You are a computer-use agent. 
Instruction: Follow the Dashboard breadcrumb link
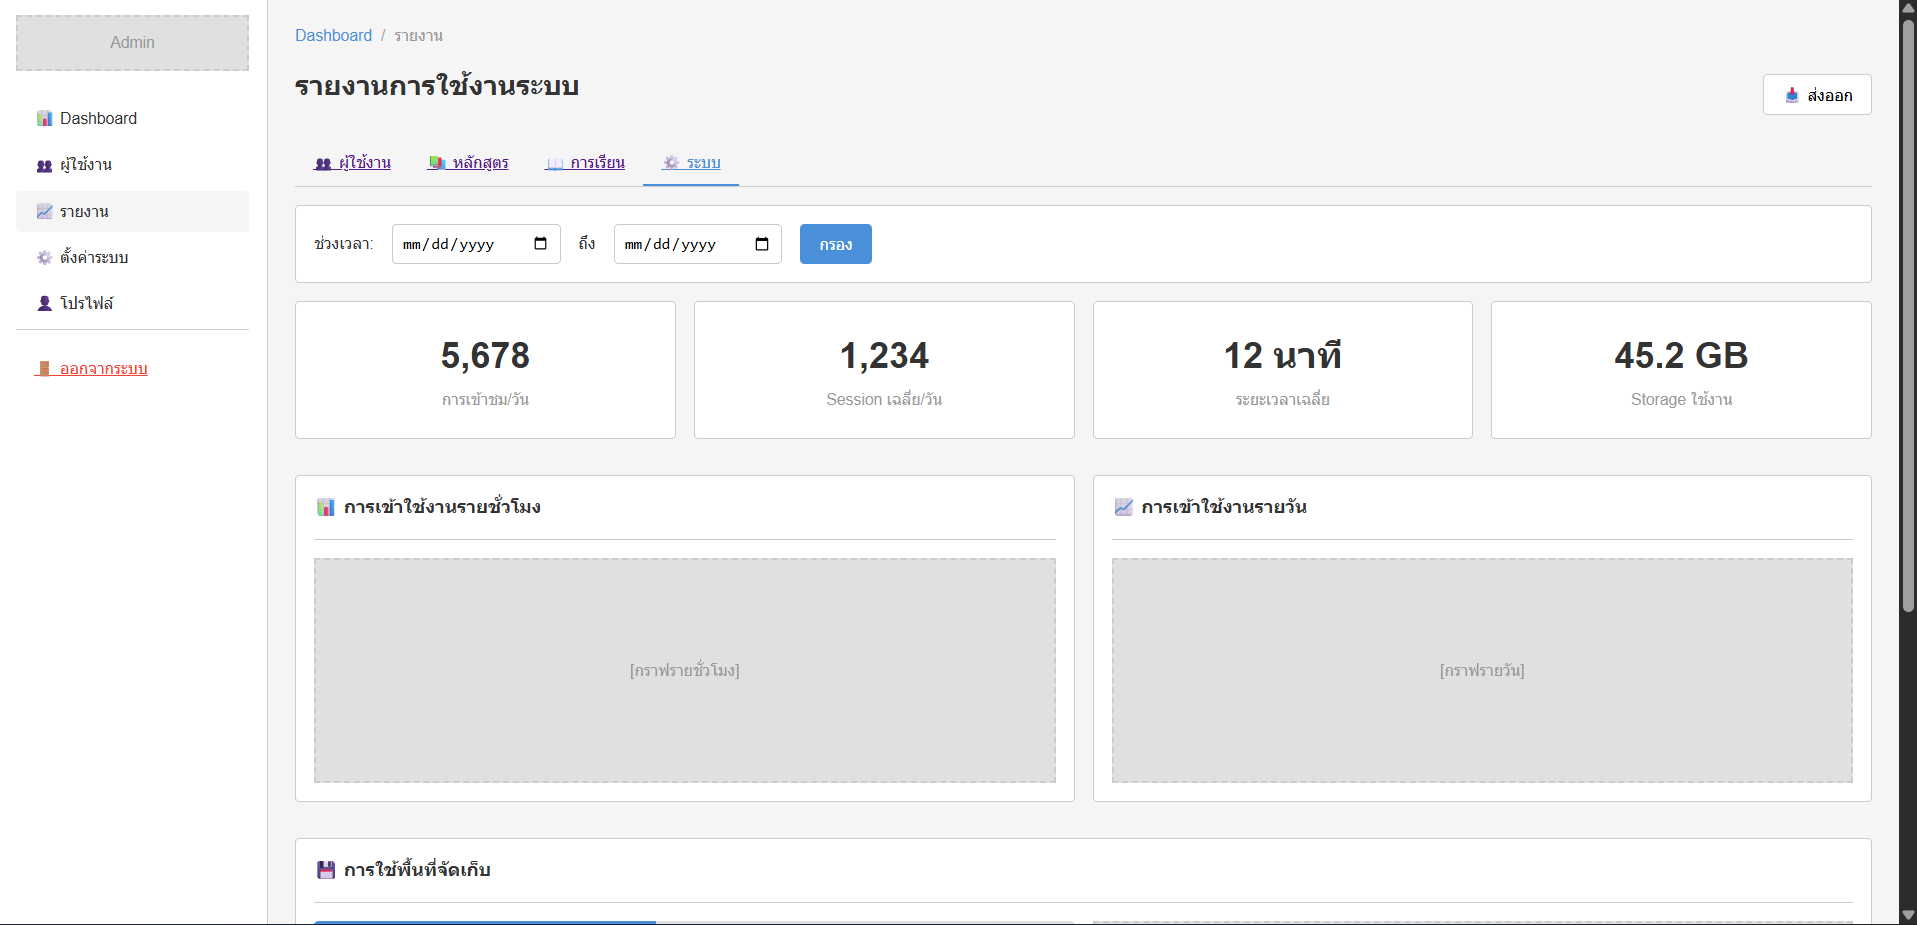point(333,36)
